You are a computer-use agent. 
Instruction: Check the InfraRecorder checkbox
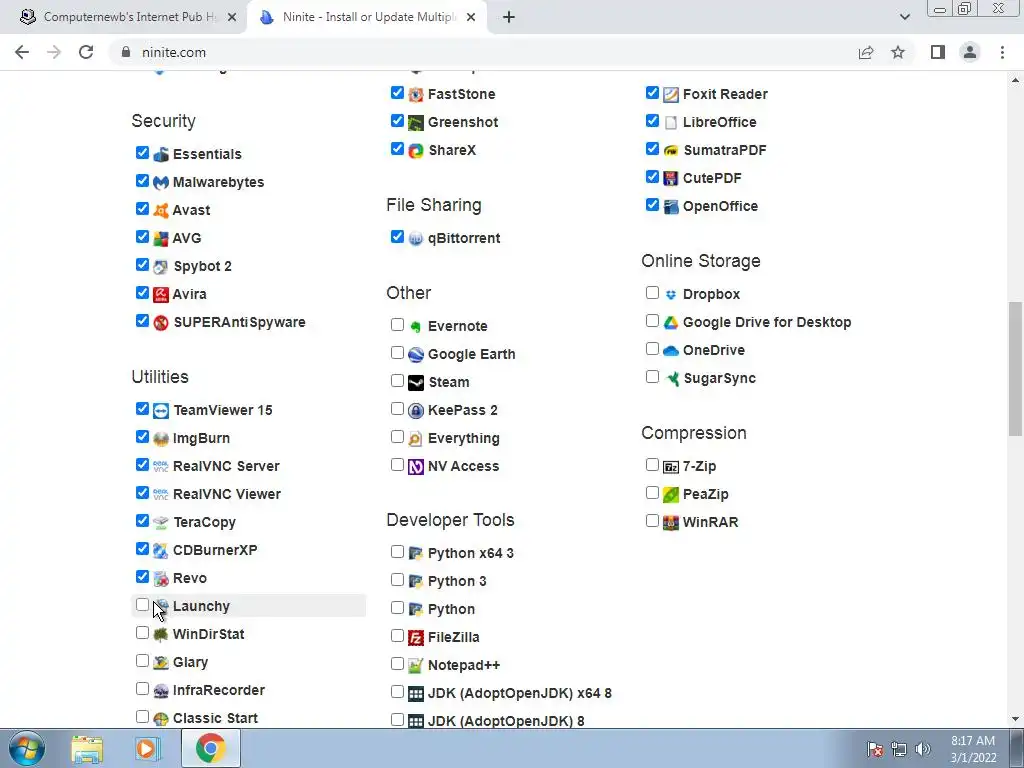click(142, 689)
